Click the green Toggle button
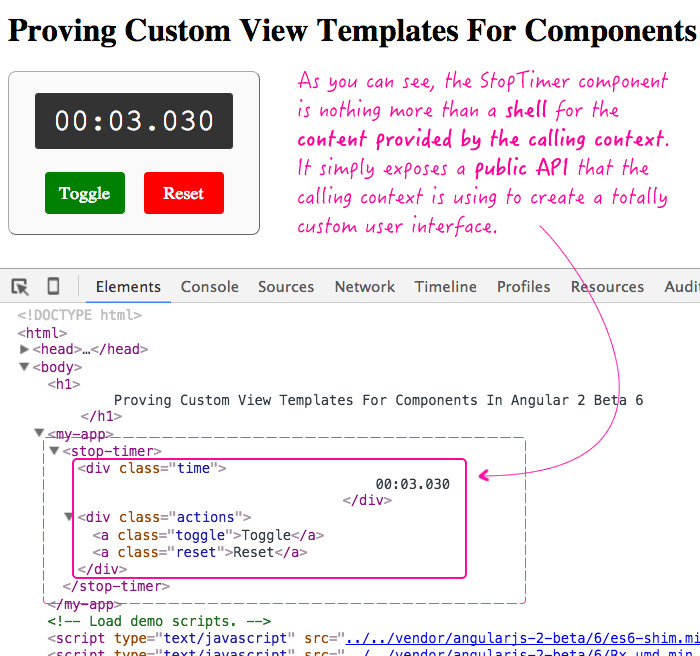Viewport: 700px width, 656px height. [x=85, y=193]
